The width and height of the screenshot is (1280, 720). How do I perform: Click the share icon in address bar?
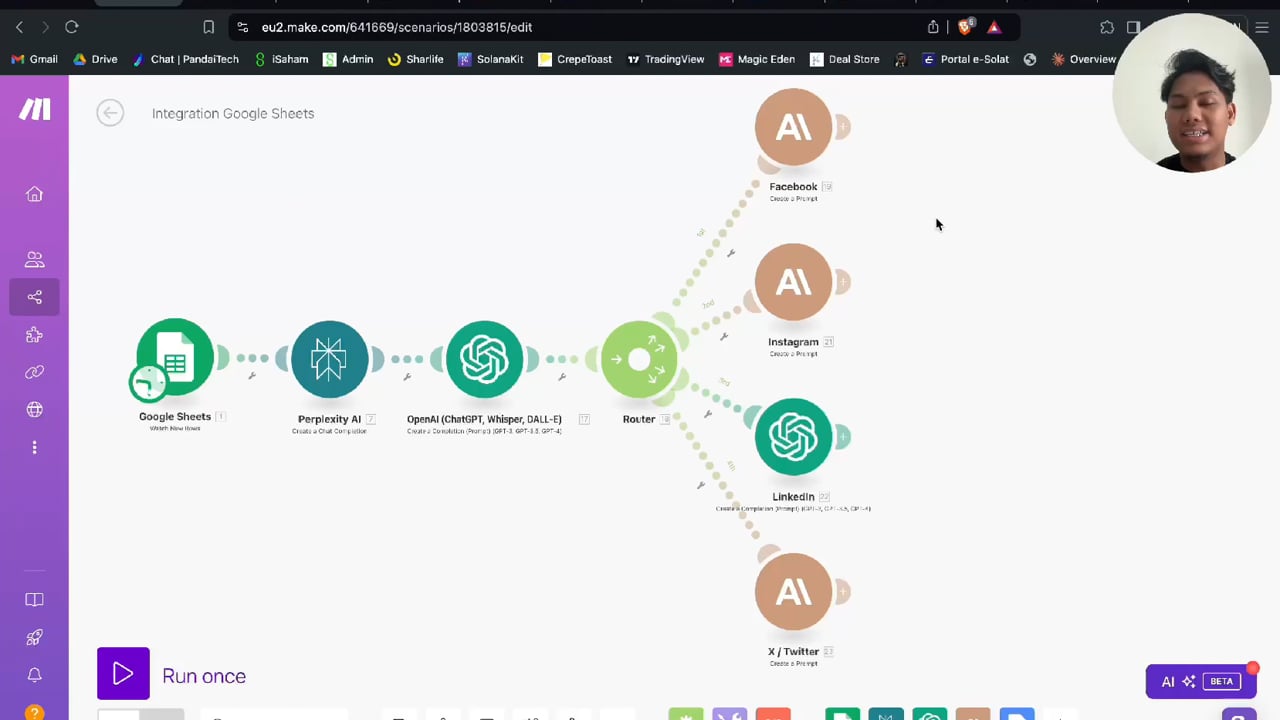point(933,27)
